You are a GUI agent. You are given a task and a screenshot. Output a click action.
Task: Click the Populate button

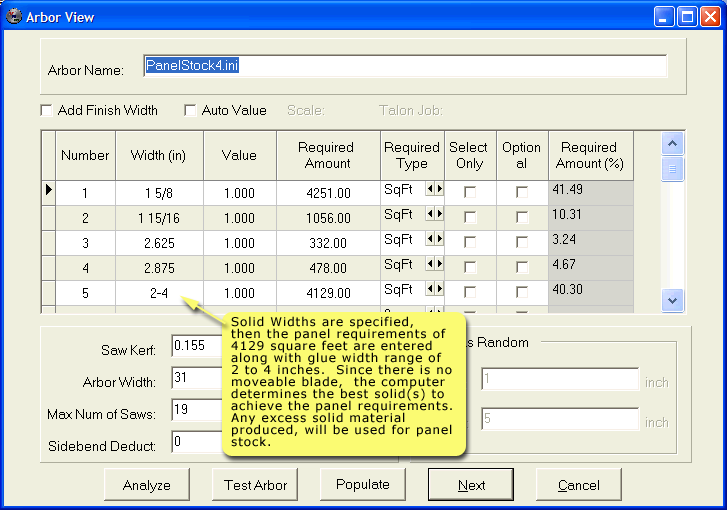pos(362,485)
